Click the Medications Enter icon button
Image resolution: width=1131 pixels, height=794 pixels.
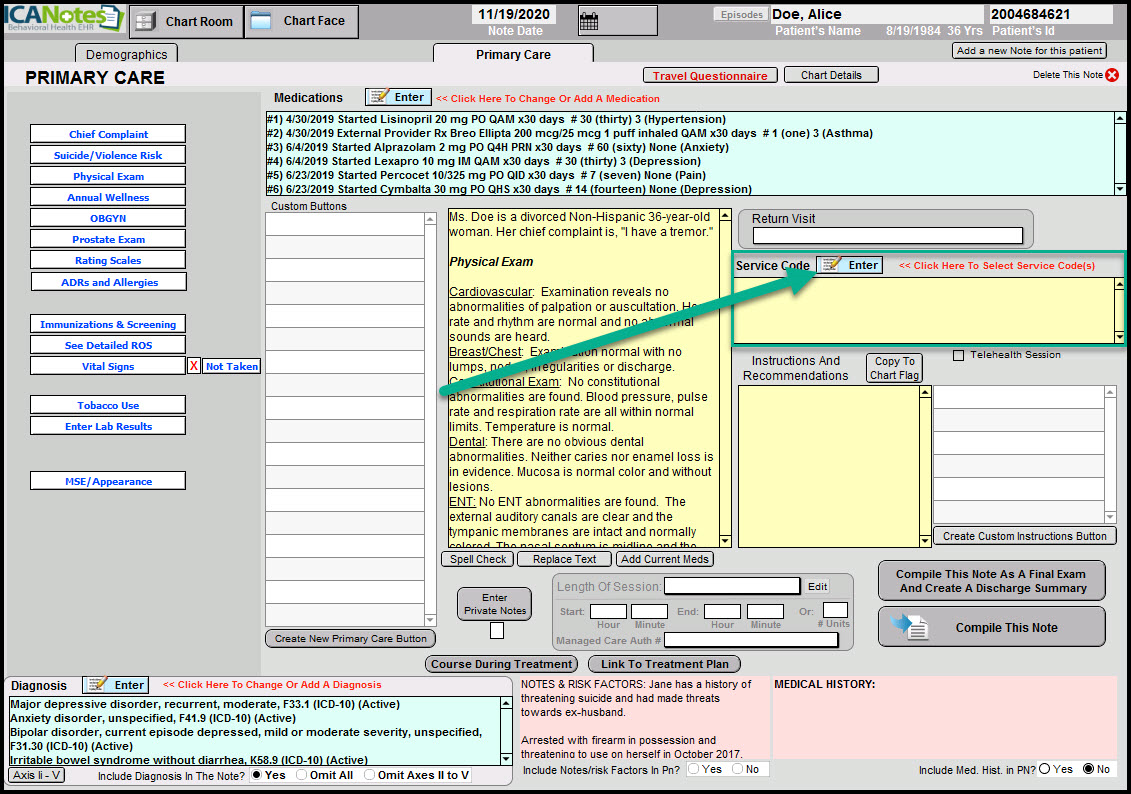pyautogui.click(x=398, y=97)
